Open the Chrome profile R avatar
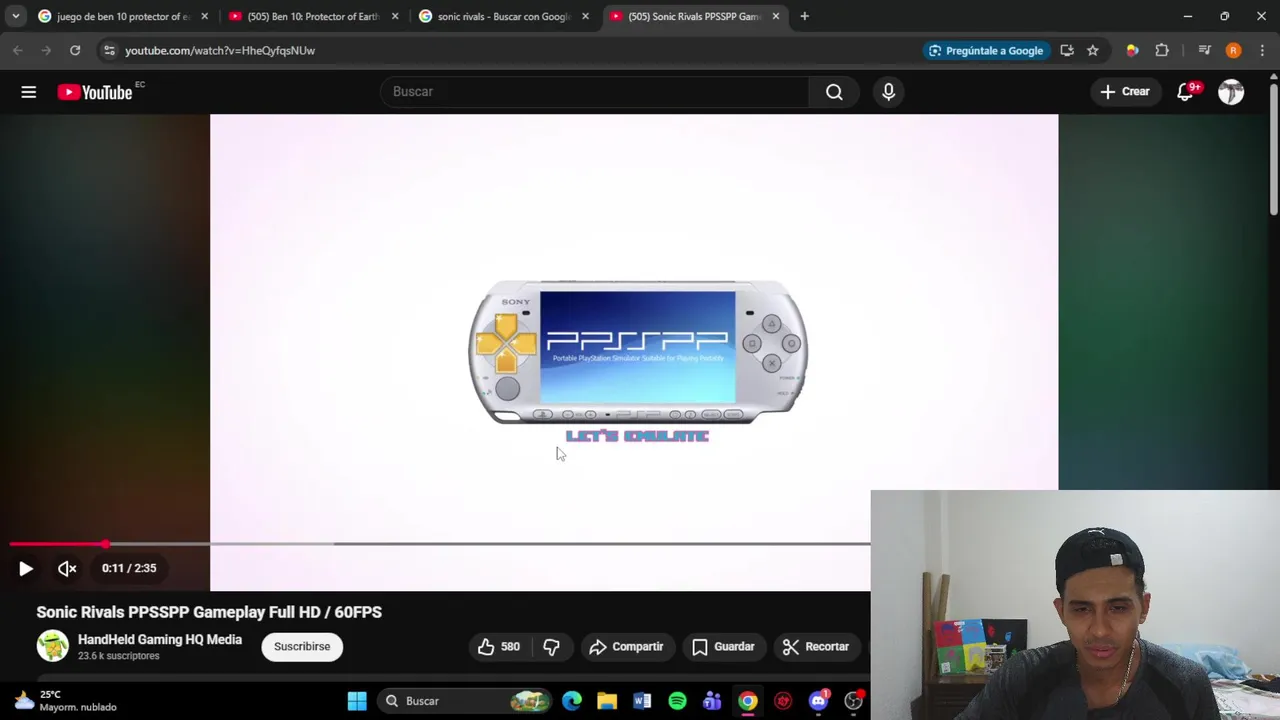Screen dimensions: 1280x720 [1234, 50]
